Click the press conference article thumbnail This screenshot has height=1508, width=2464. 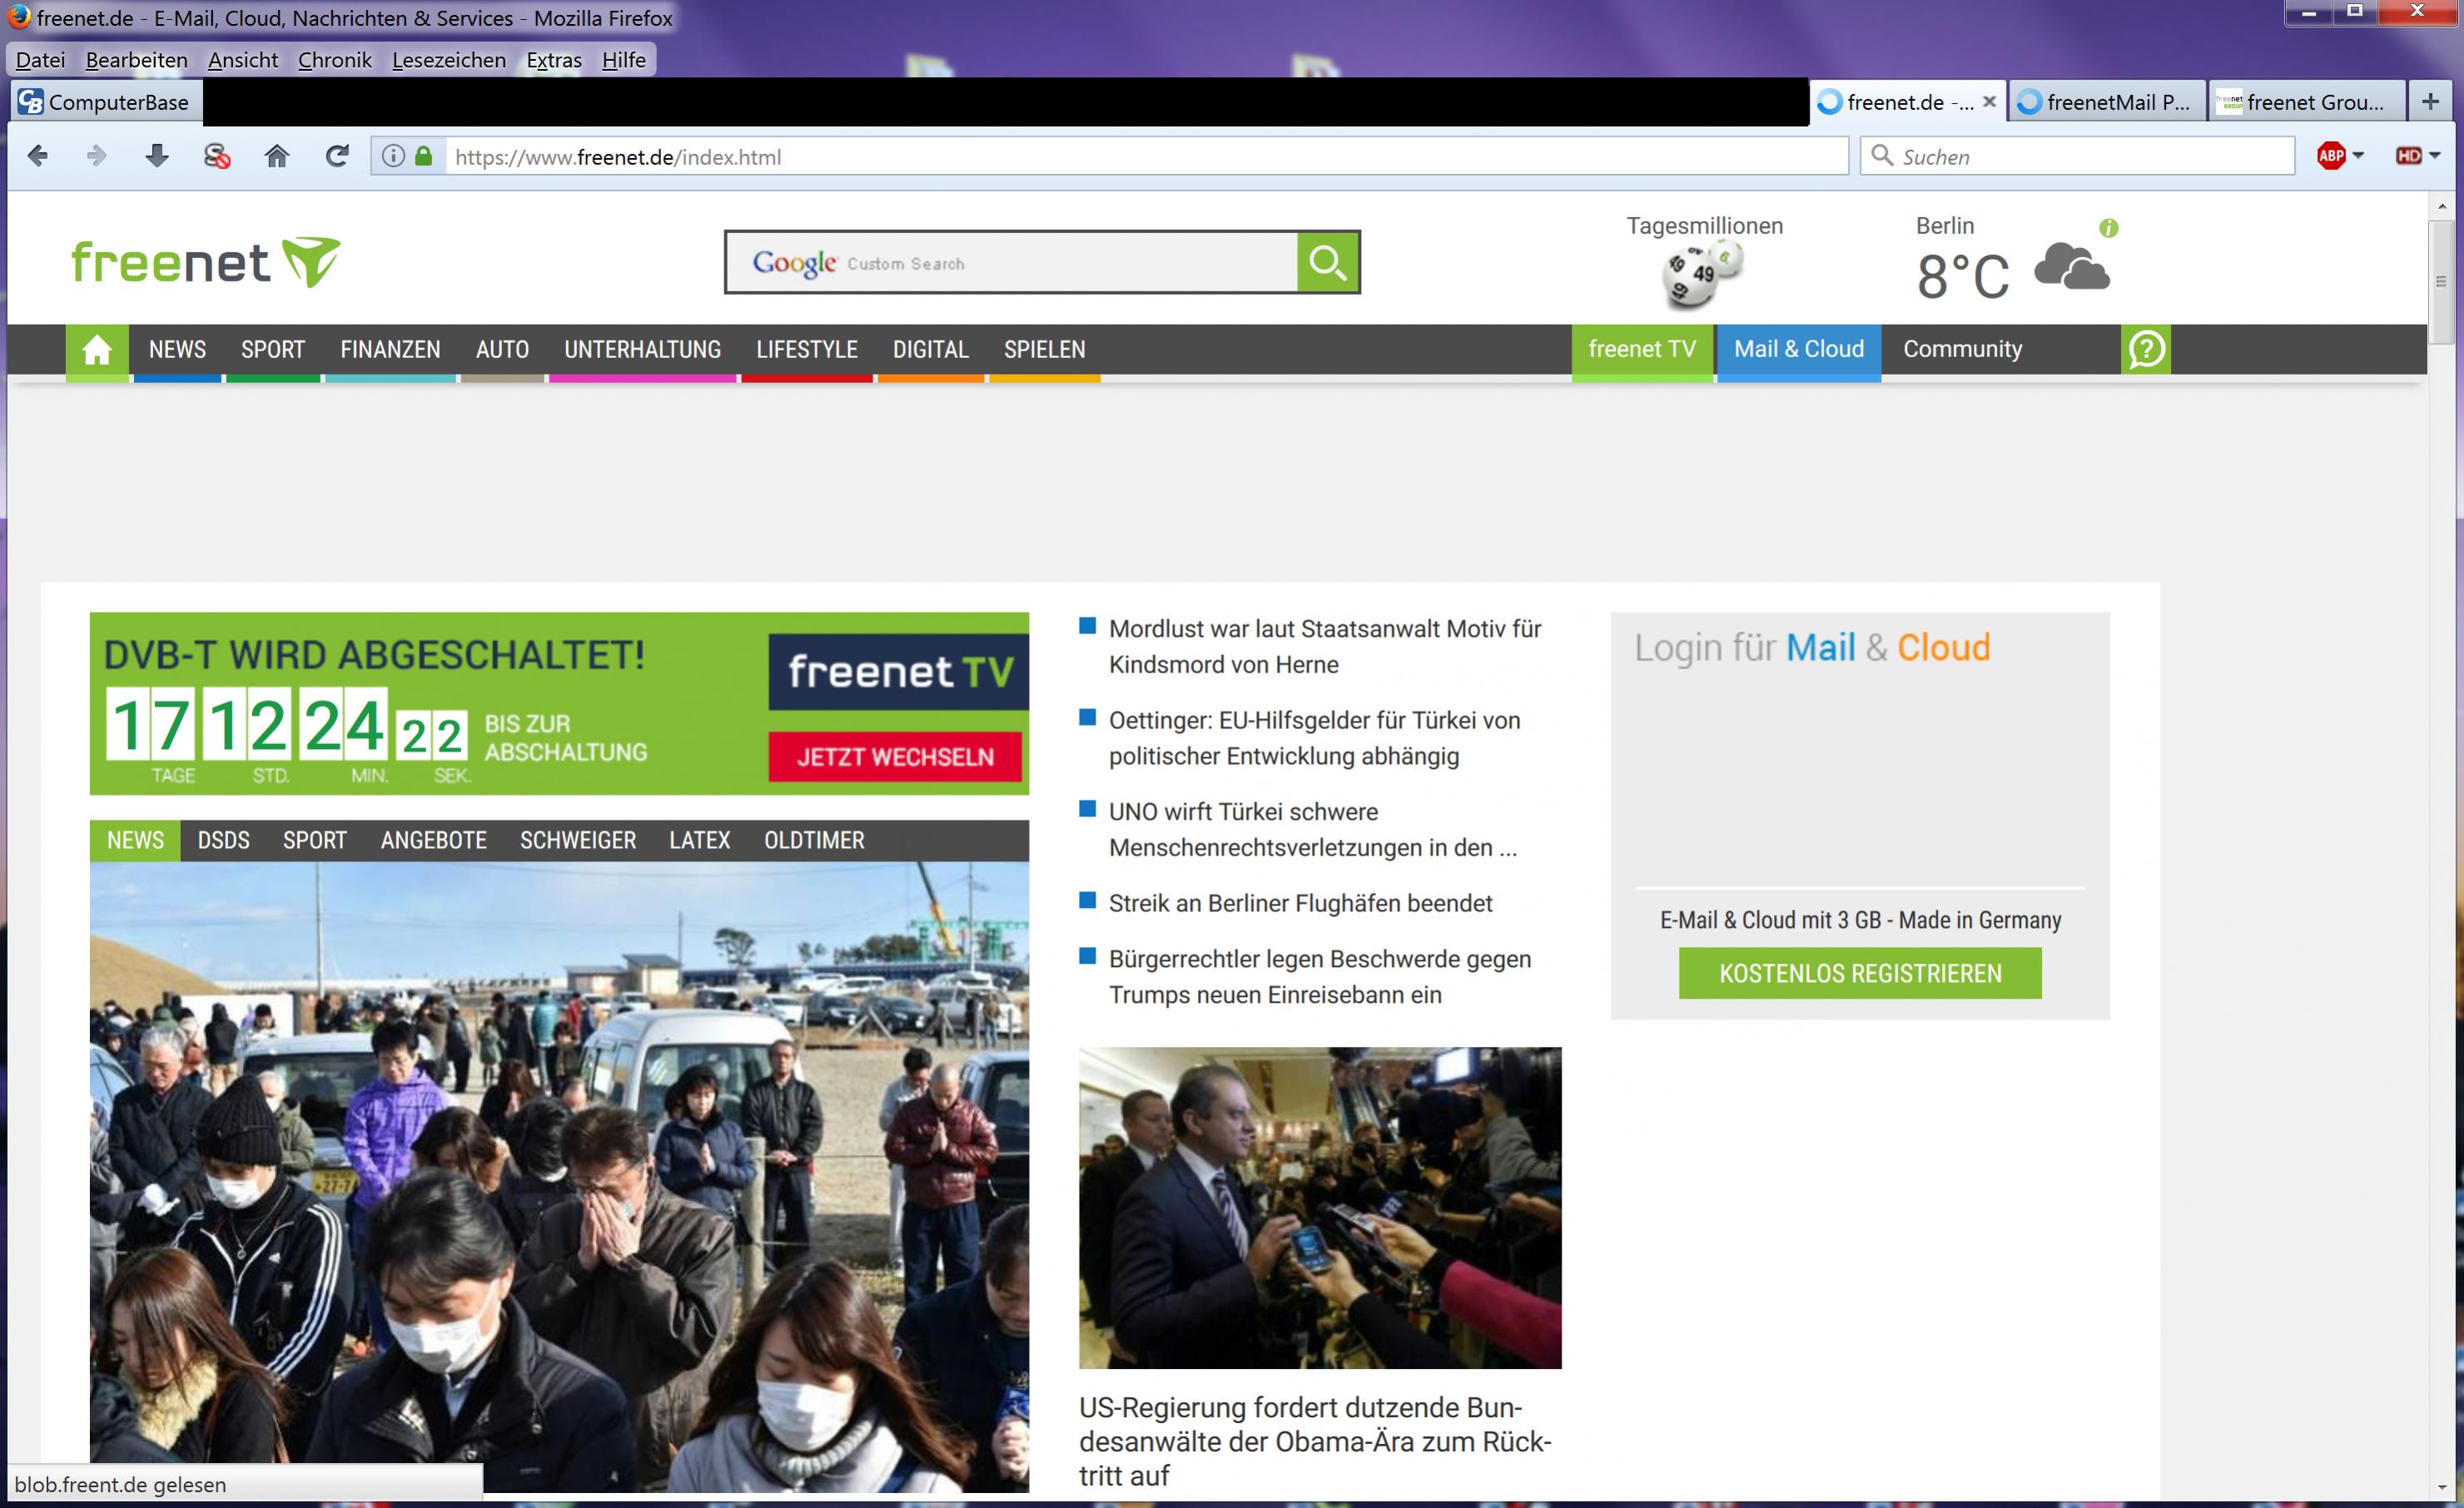click(1320, 1208)
